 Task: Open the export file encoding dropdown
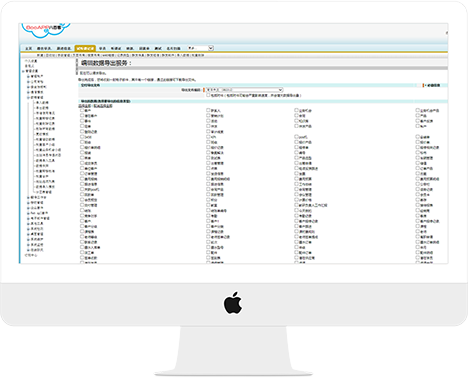tap(245, 90)
